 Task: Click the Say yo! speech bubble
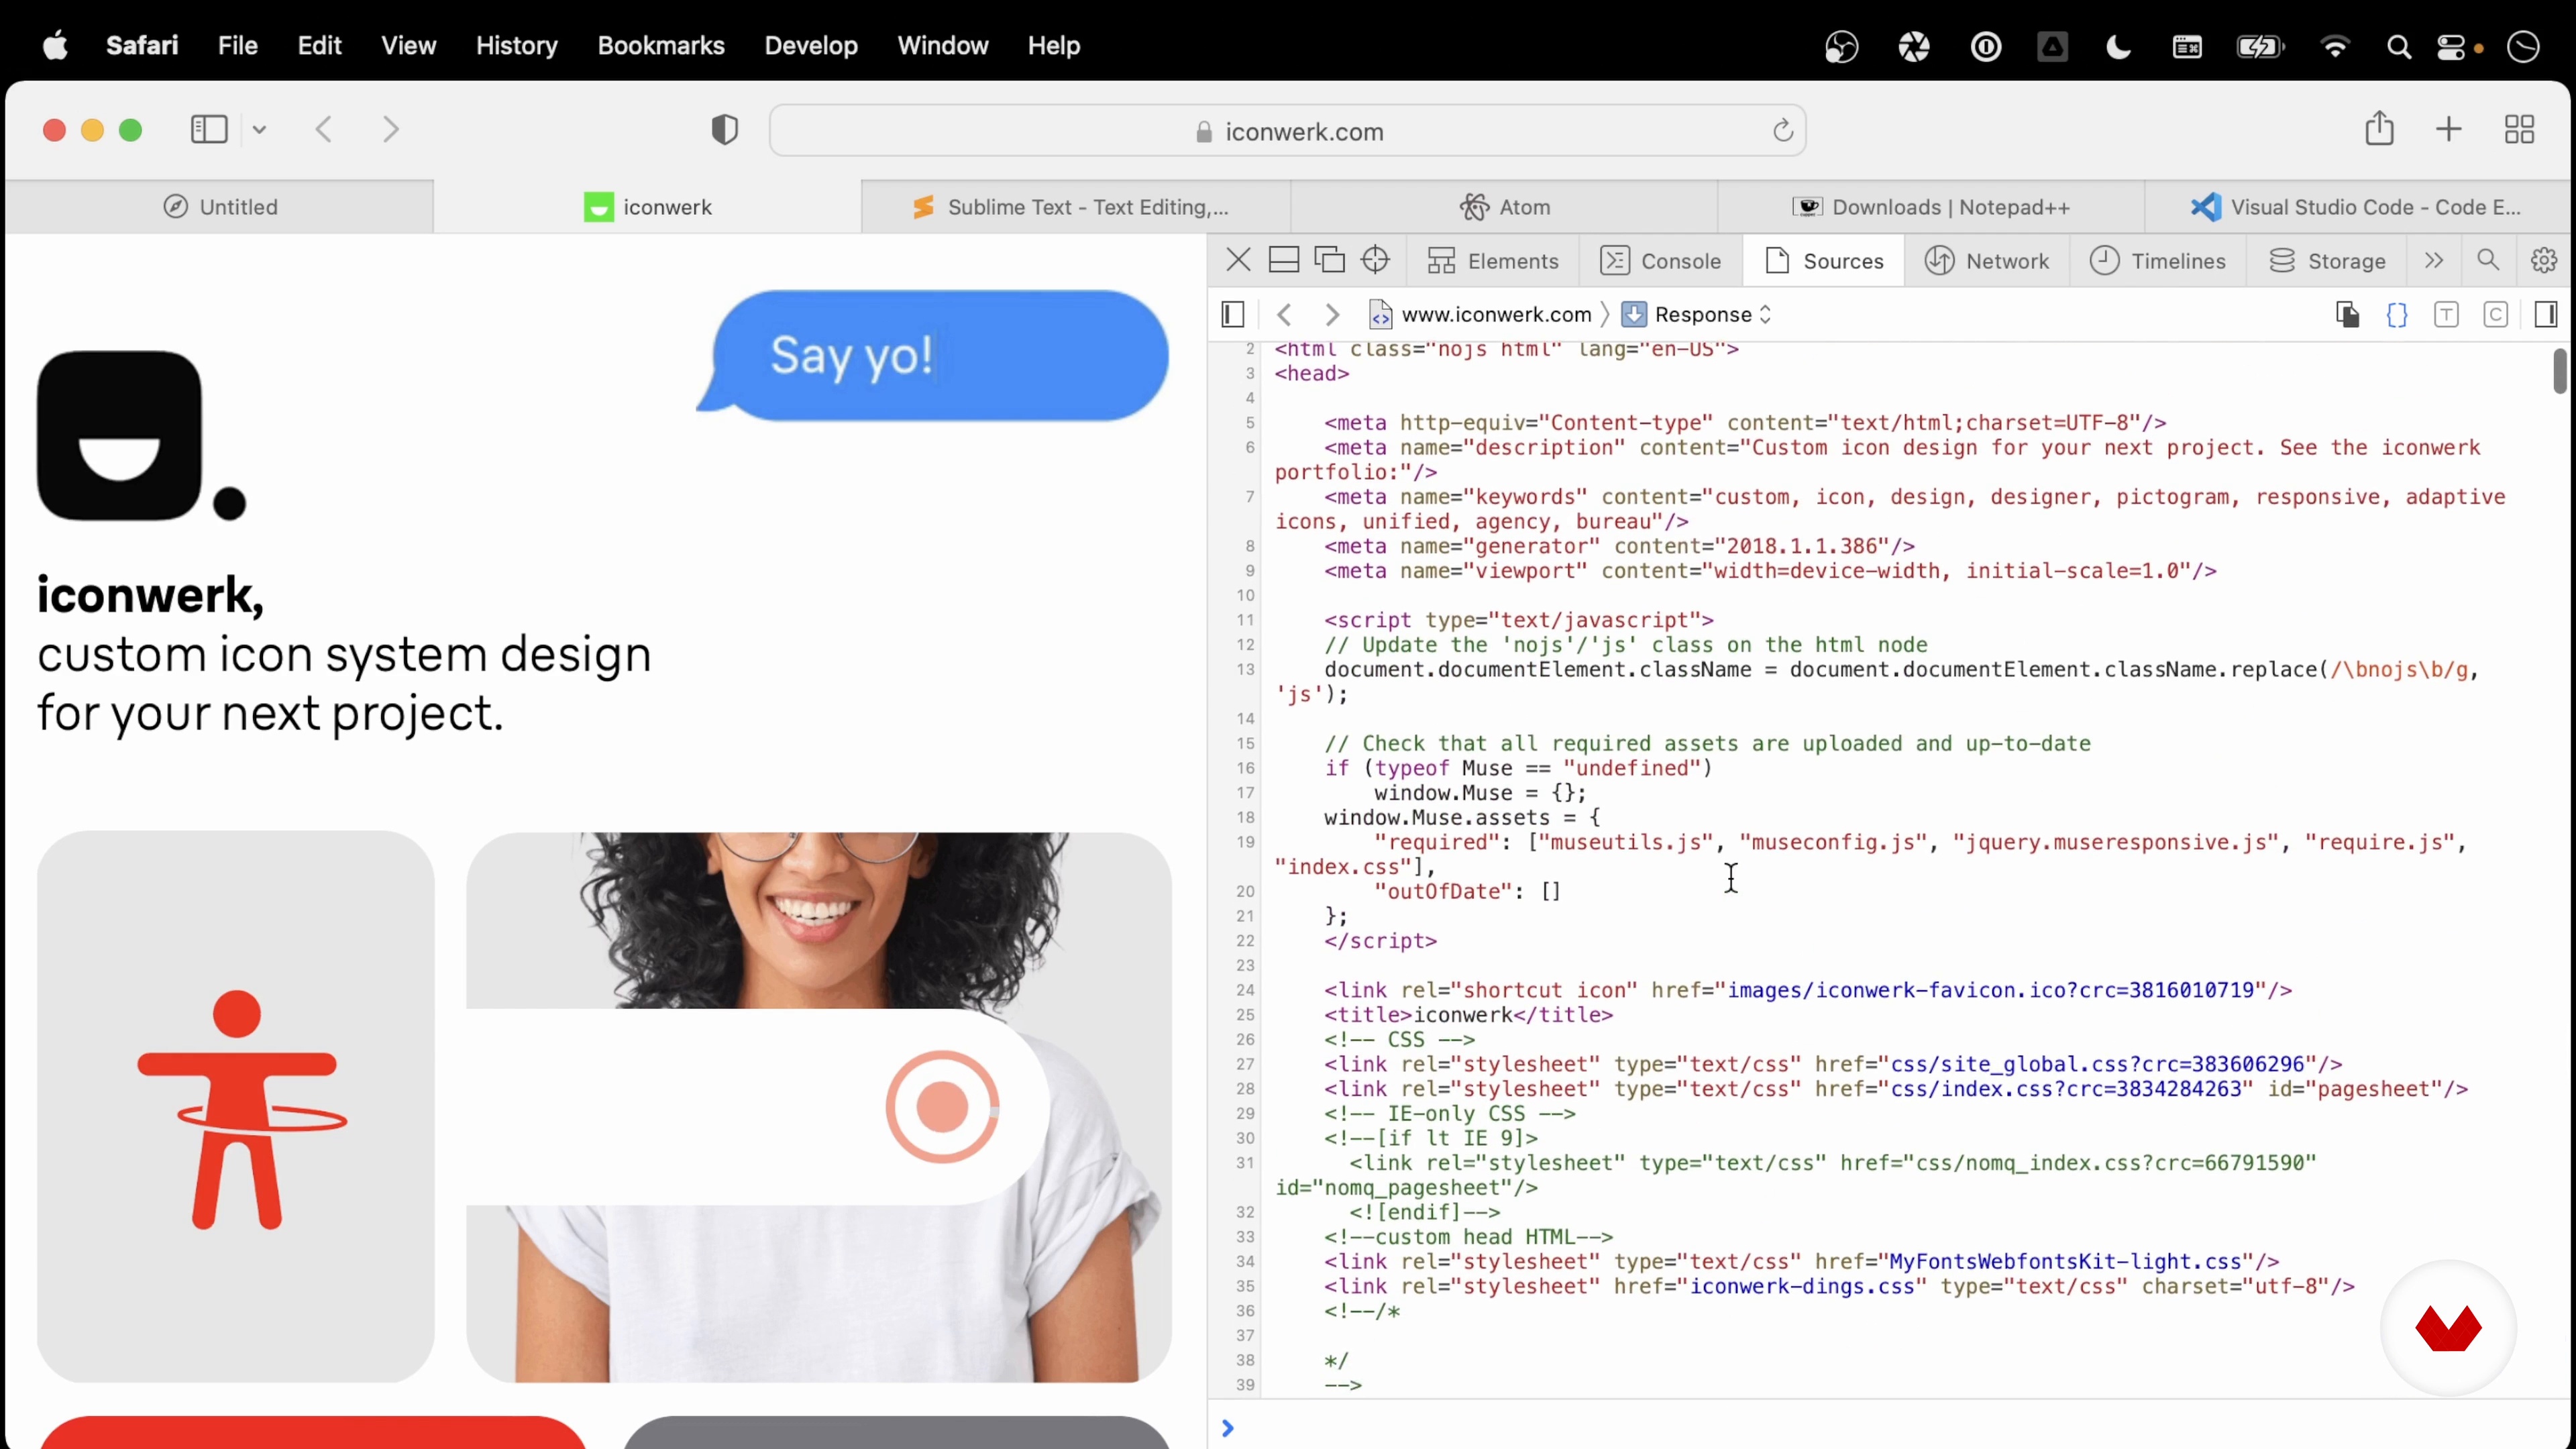tap(933, 355)
